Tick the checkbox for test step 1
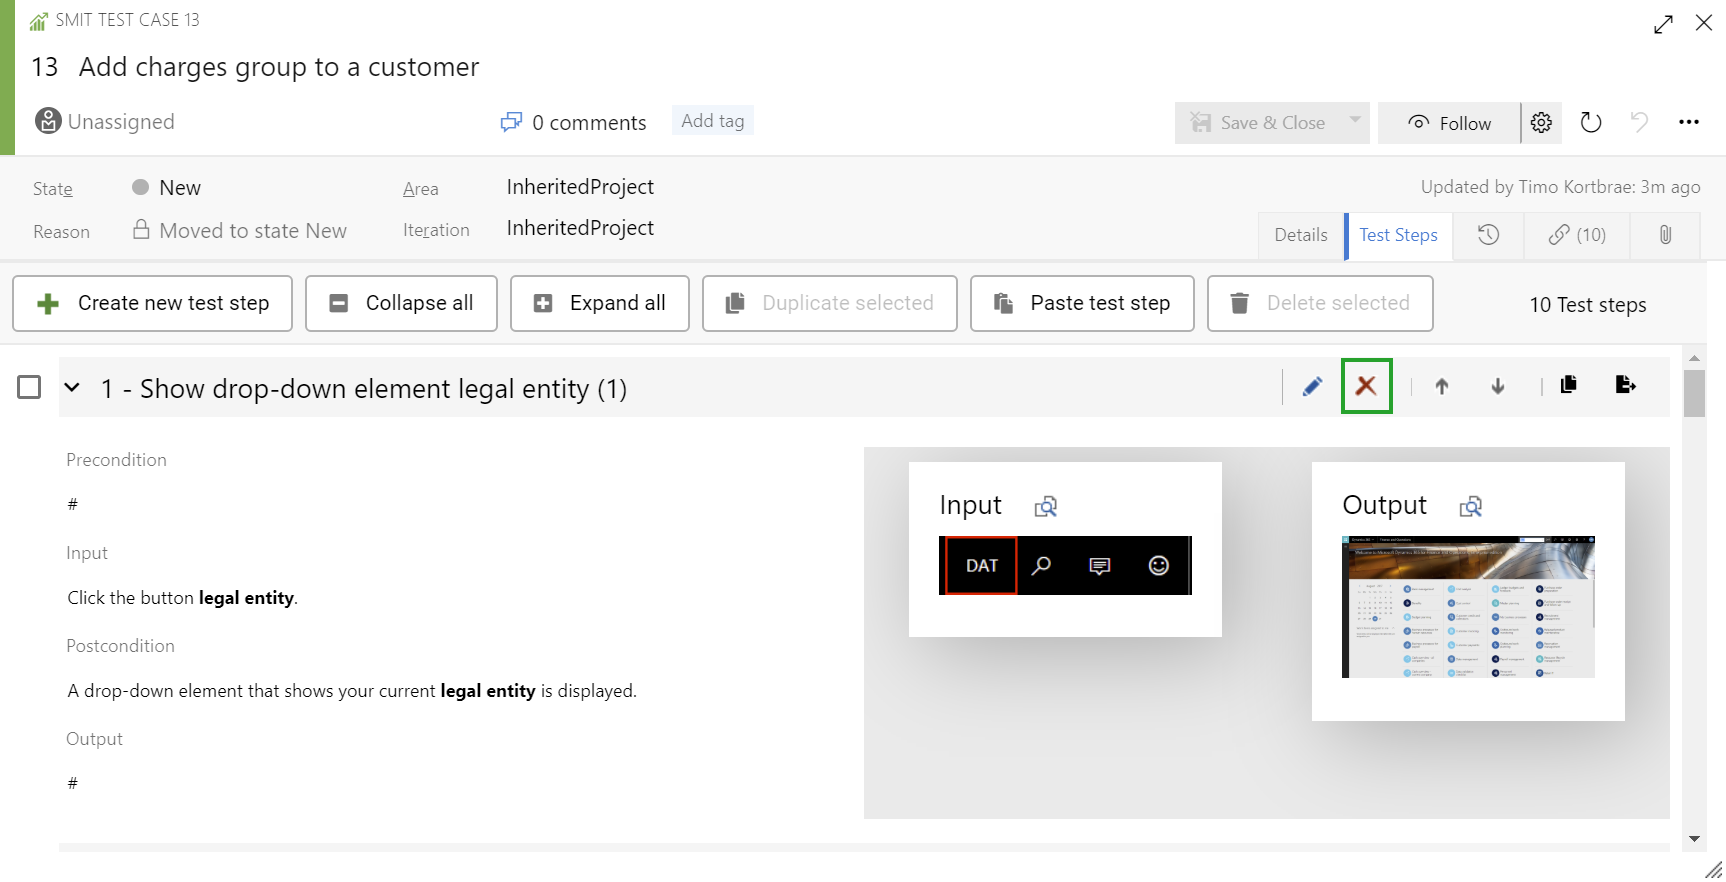 (30, 387)
